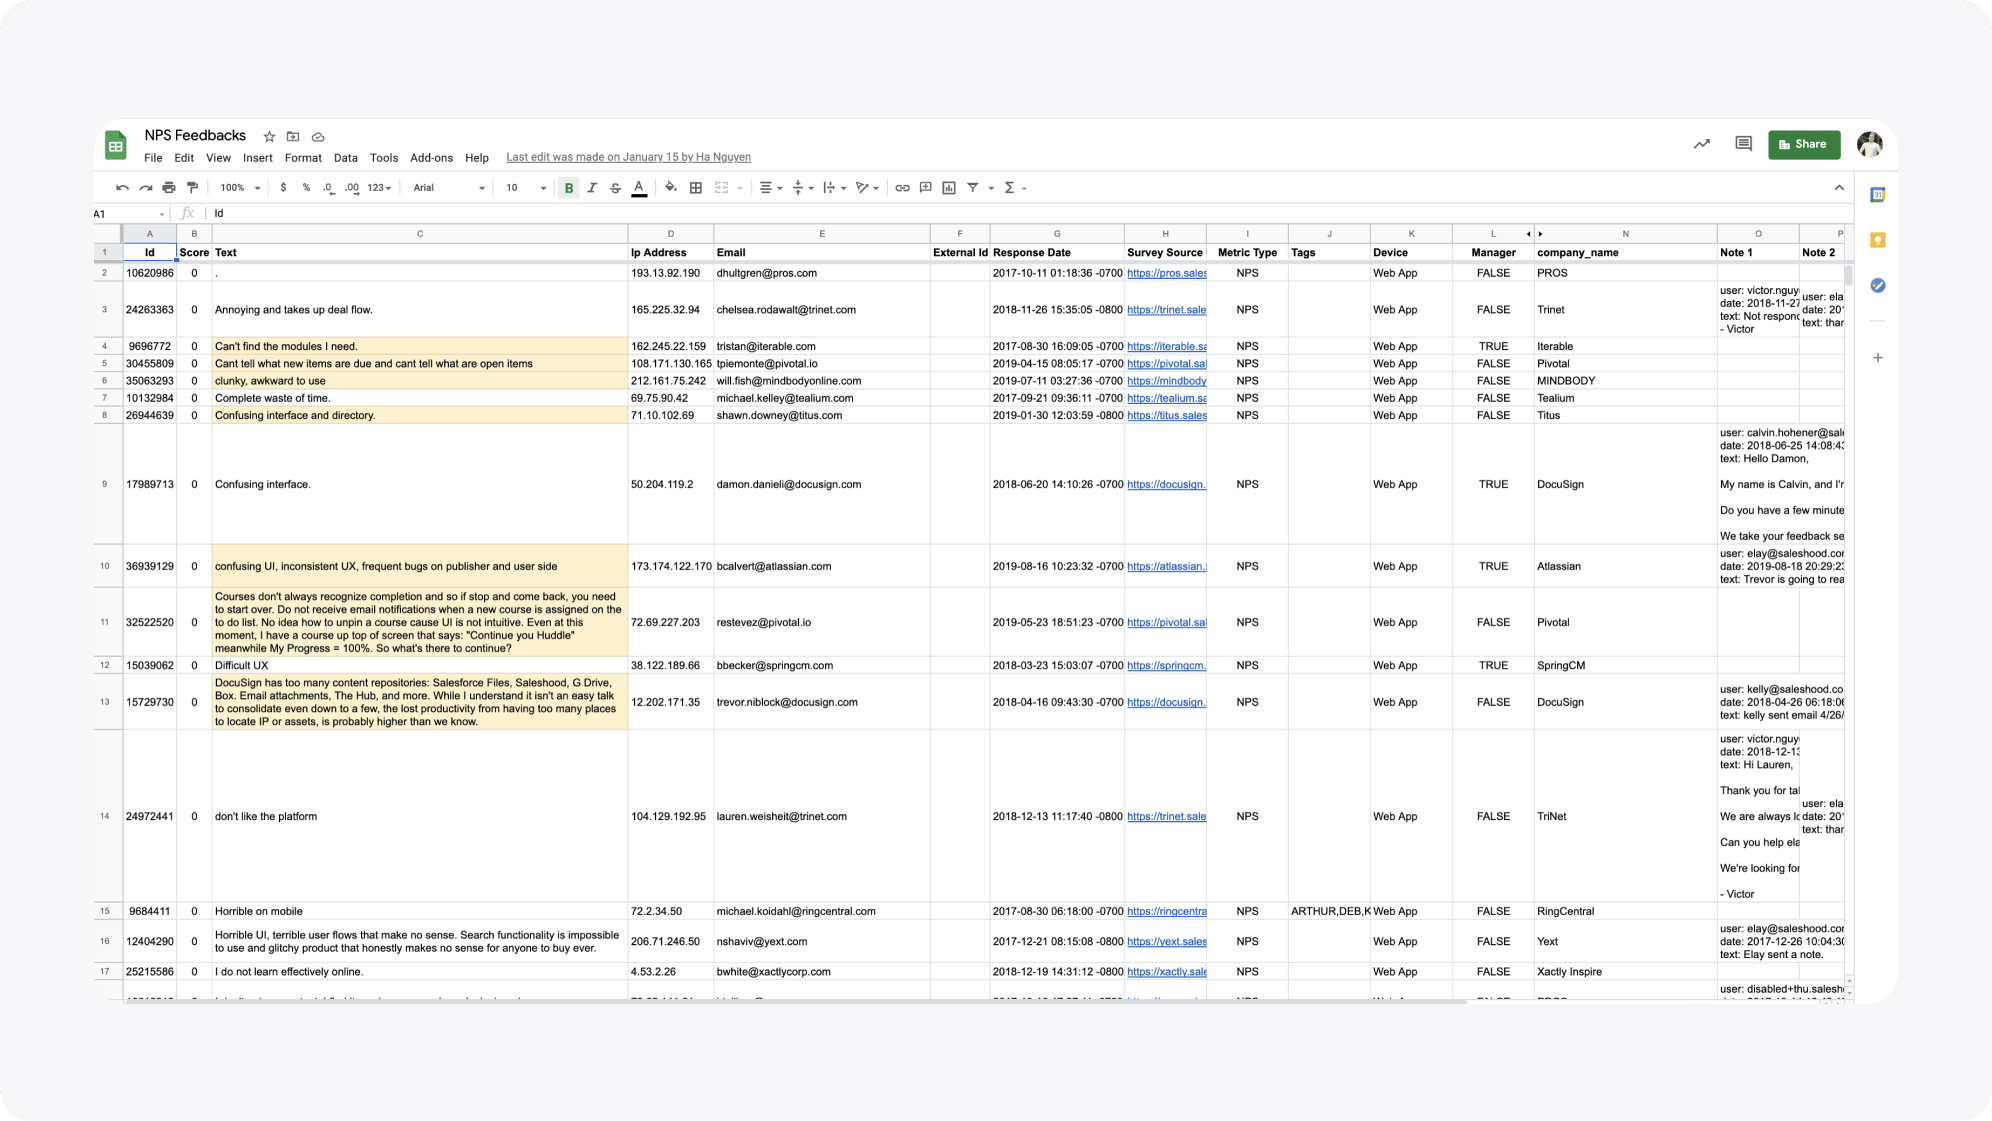Open the File menu
Viewport: 1992px width, 1121px height.
click(153, 158)
